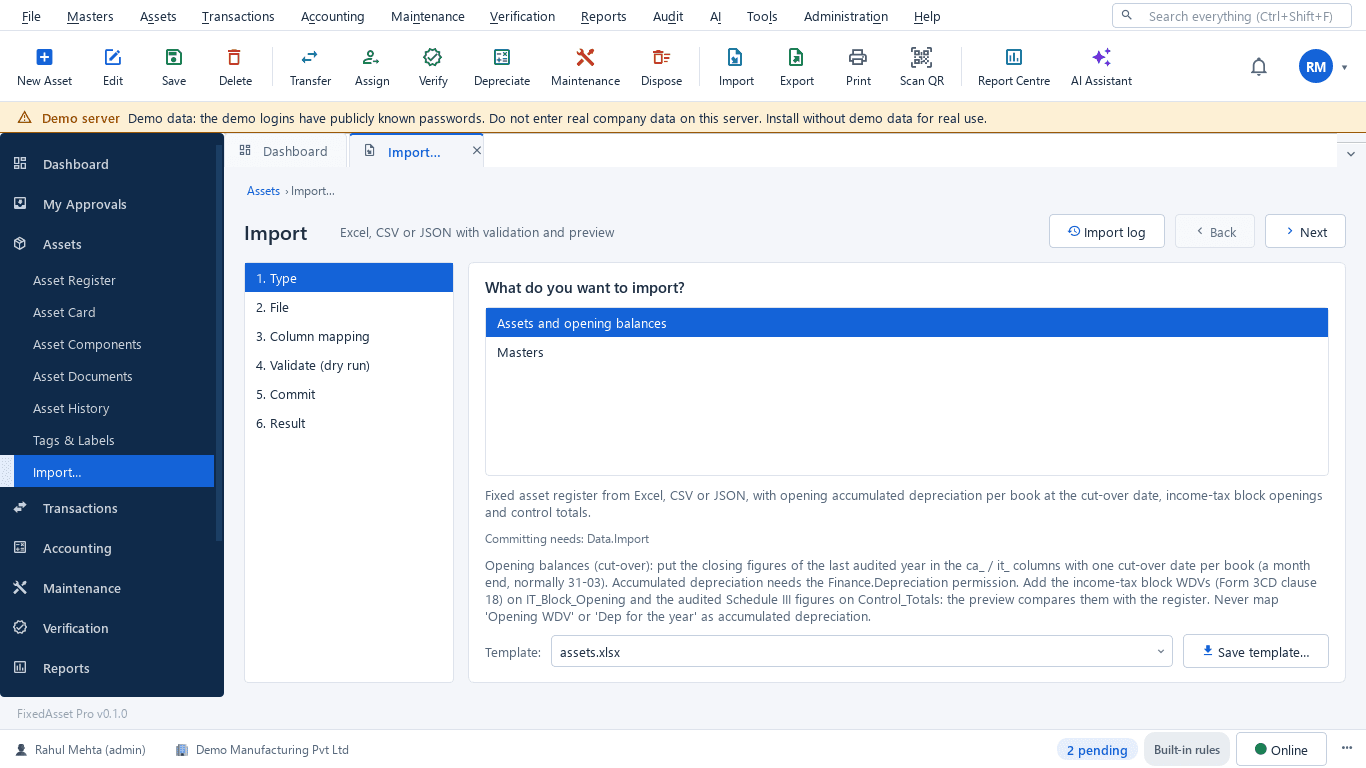Close the Import tab
Screen dimensions: 1366x768
[477, 150]
